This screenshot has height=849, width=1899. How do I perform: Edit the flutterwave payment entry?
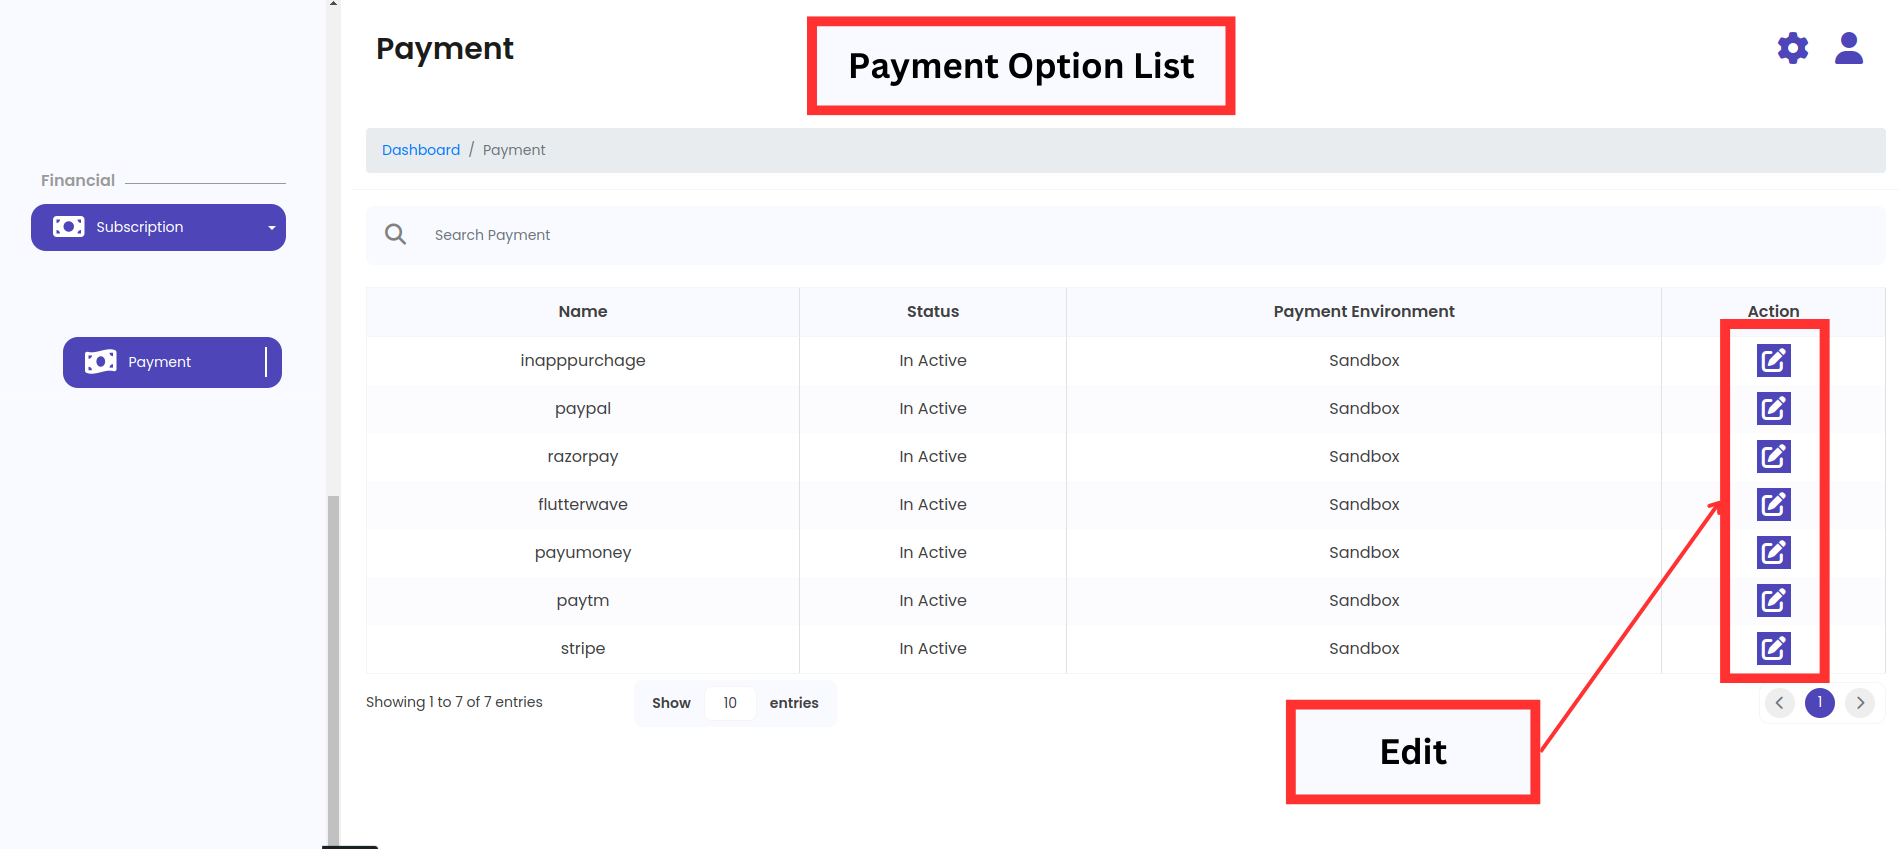coord(1773,505)
